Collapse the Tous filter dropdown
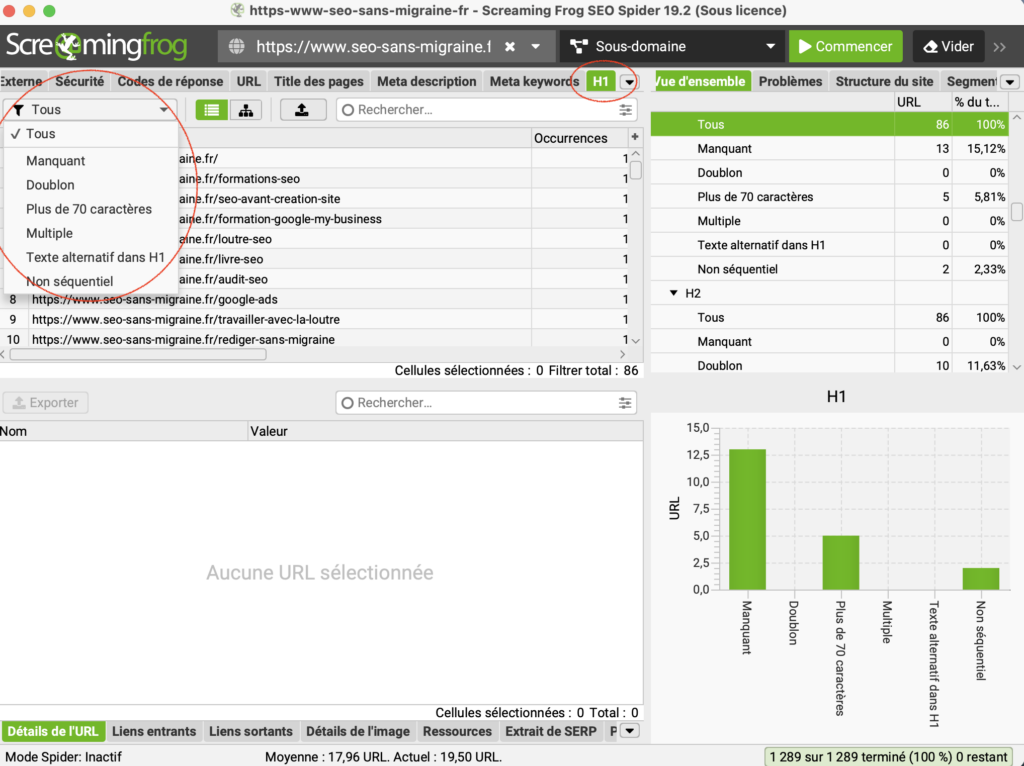This screenshot has height=766, width=1024. pyautogui.click(x=91, y=110)
